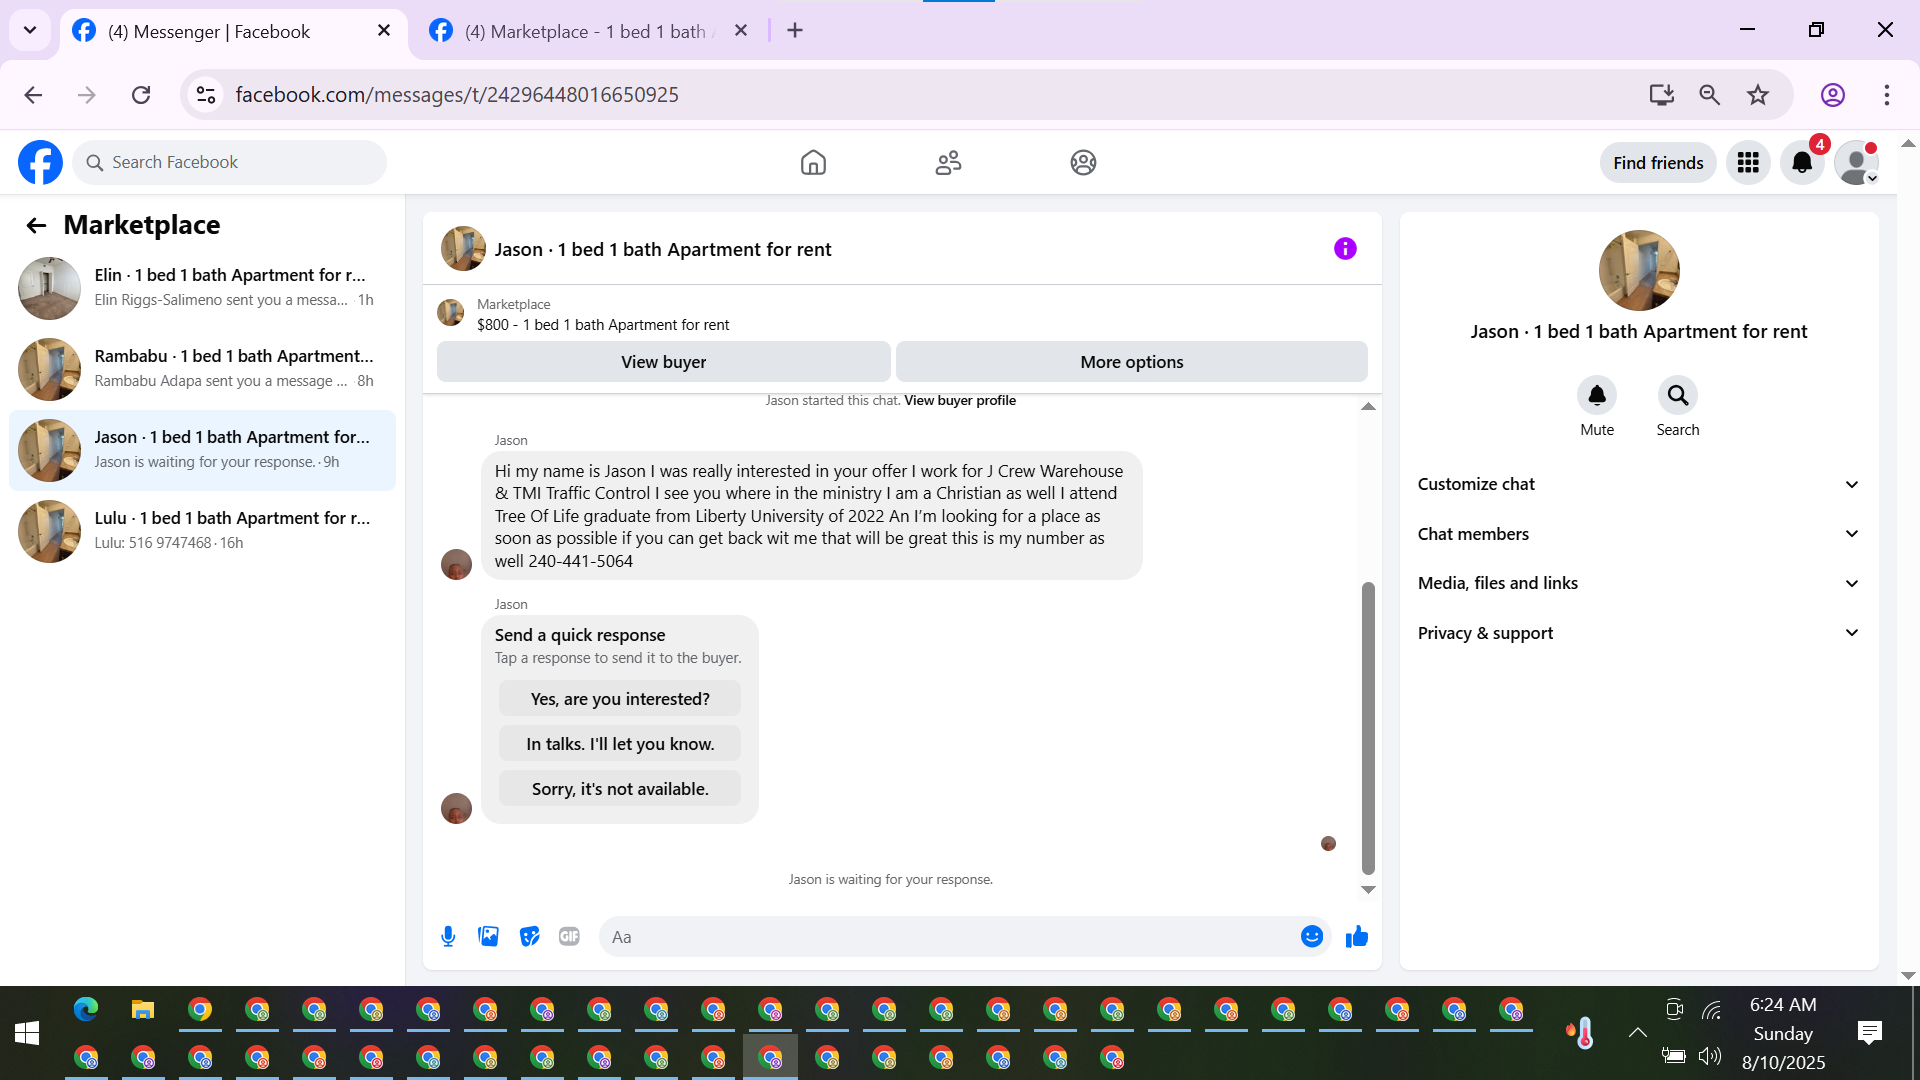Expand Media, files and links section
The height and width of the screenshot is (1080, 1920).
[x=1638, y=583]
